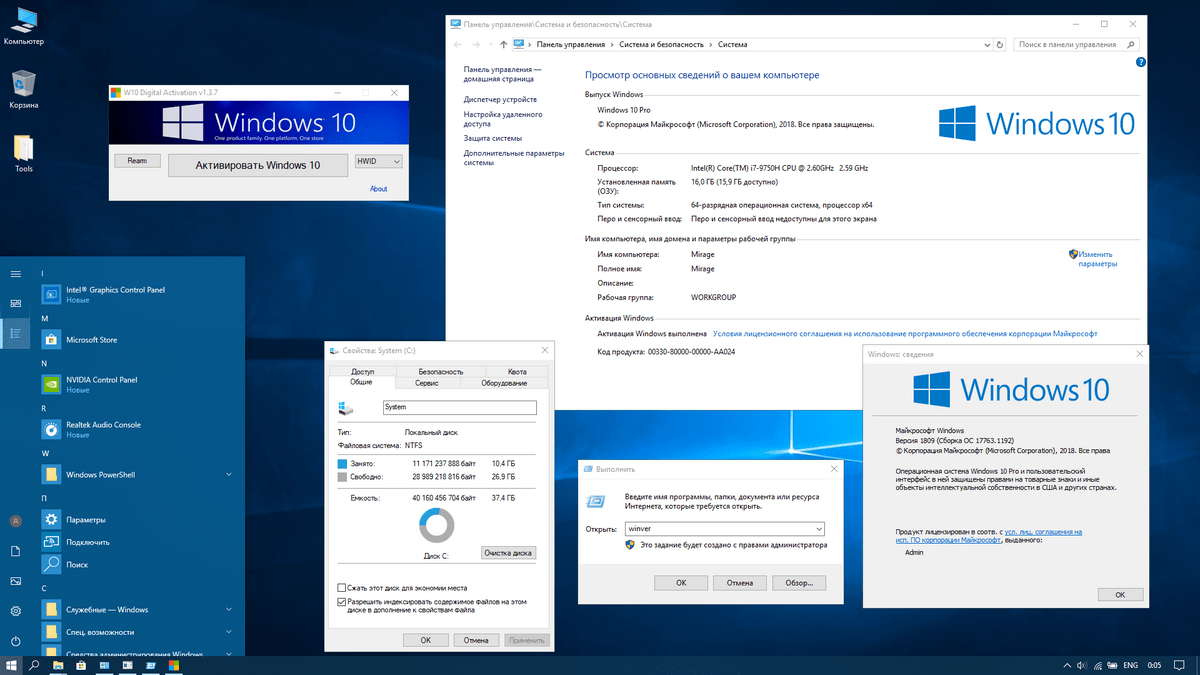Click the help icon in the System window
The height and width of the screenshot is (675, 1200).
(x=1141, y=62)
